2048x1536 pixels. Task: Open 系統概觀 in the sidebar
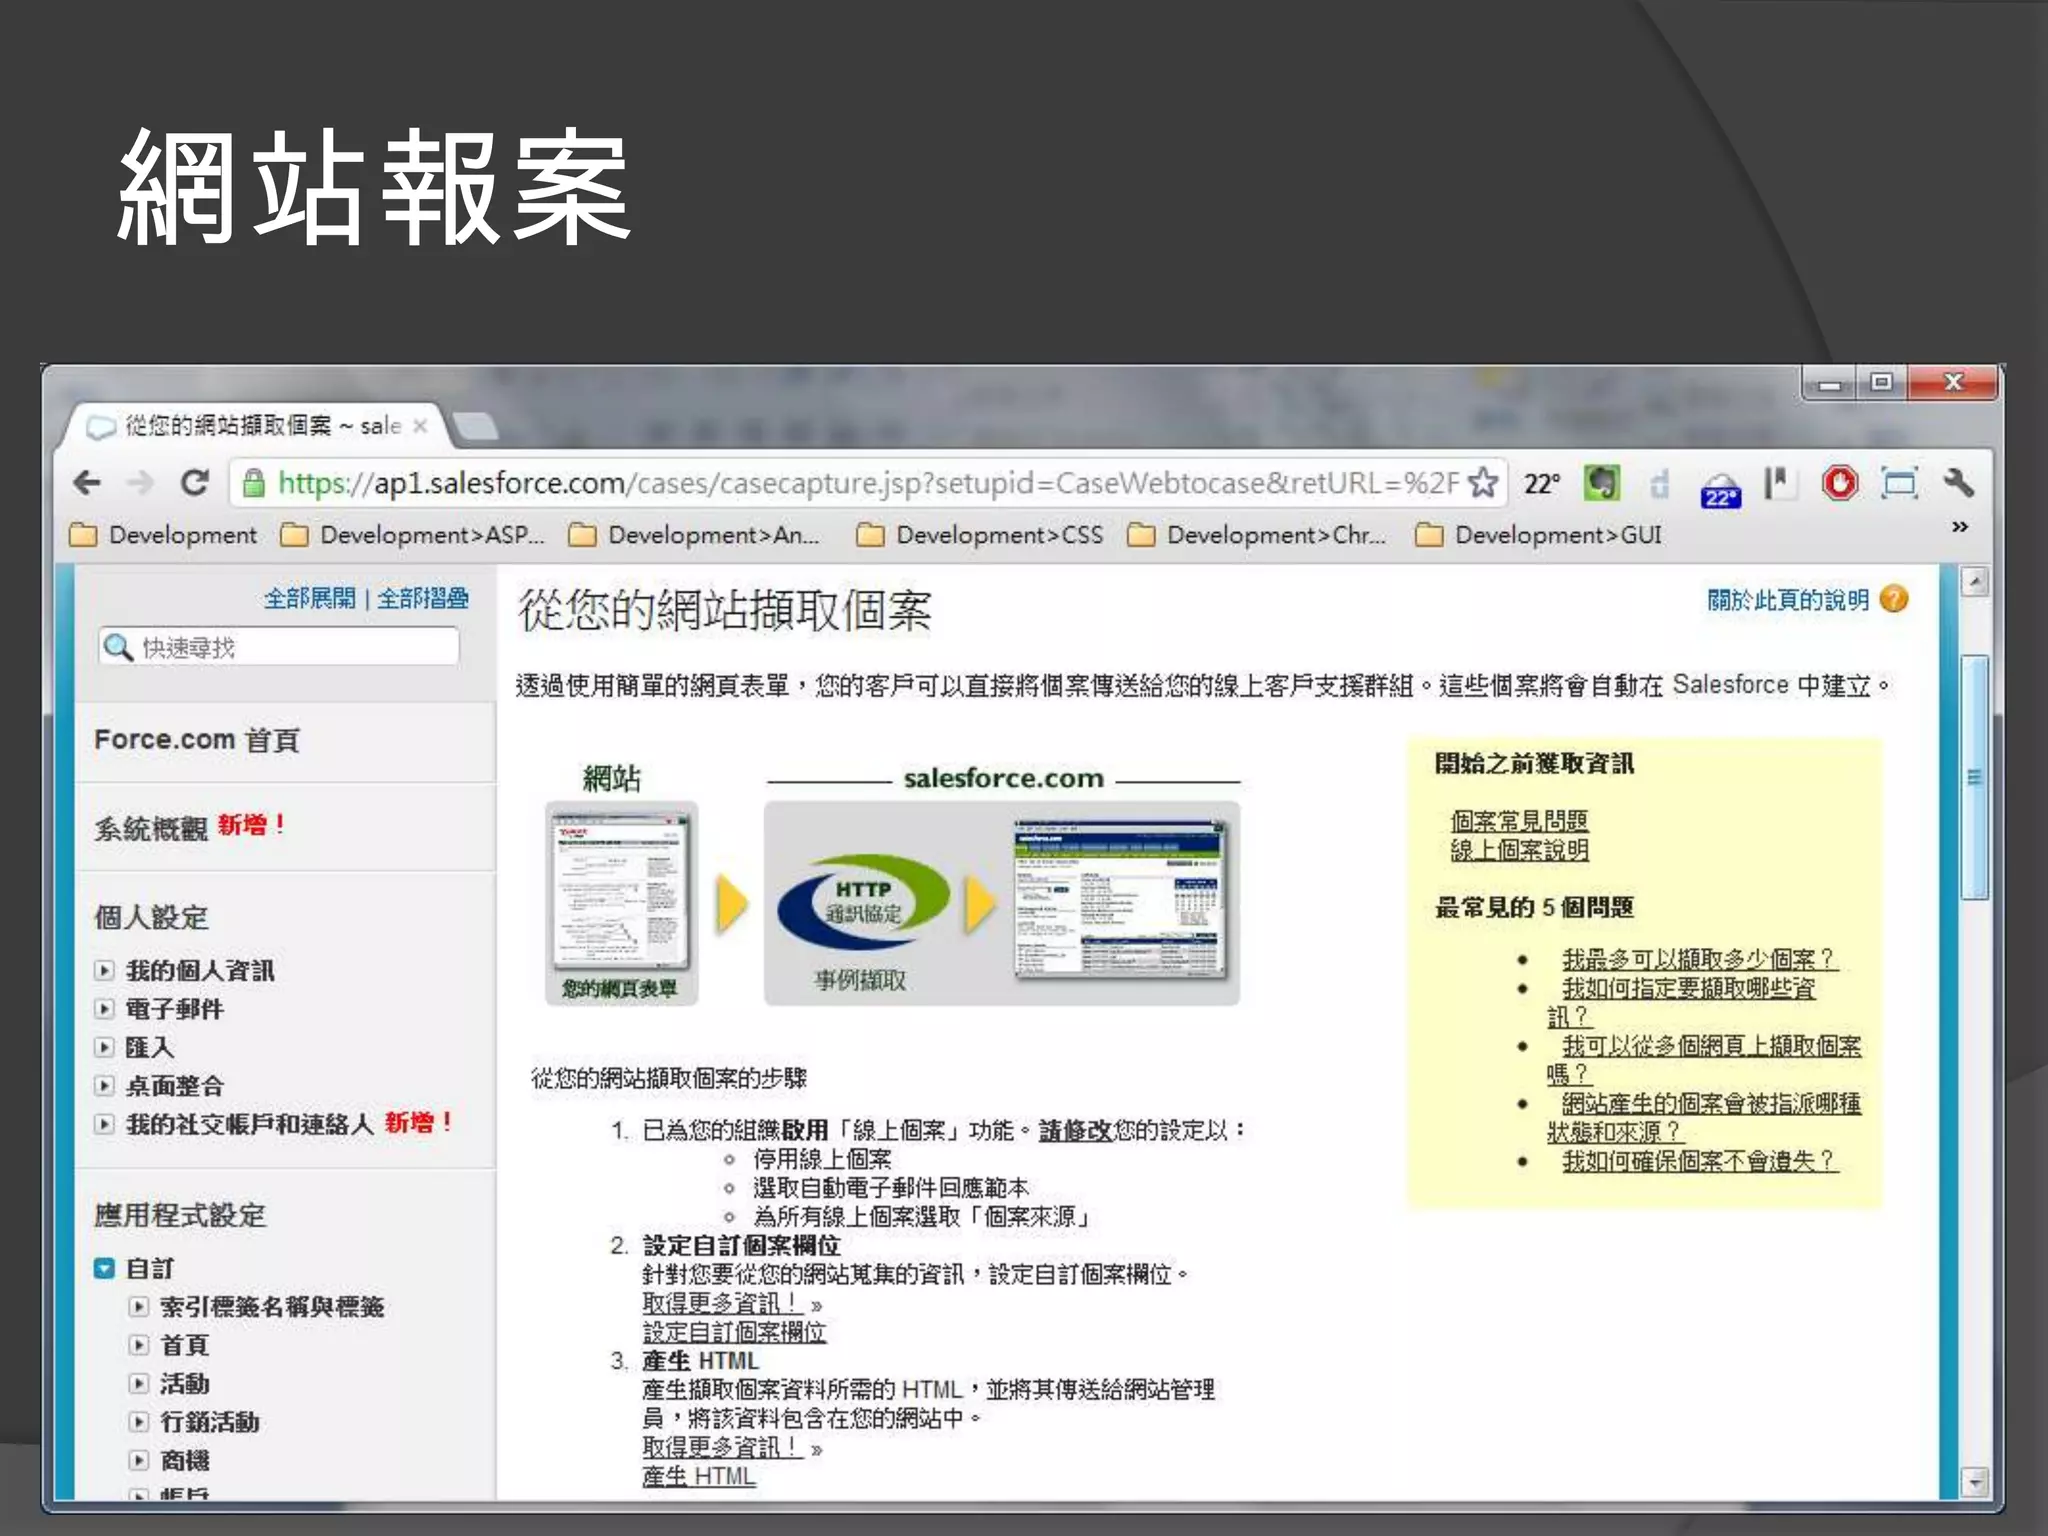click(x=151, y=828)
